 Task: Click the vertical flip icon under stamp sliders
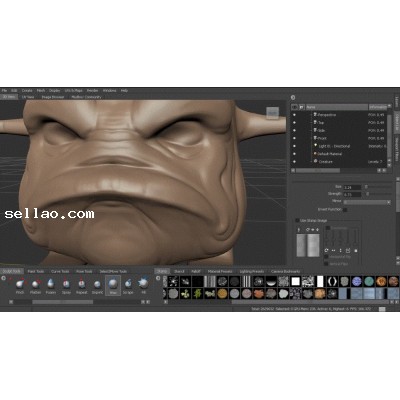point(340,250)
